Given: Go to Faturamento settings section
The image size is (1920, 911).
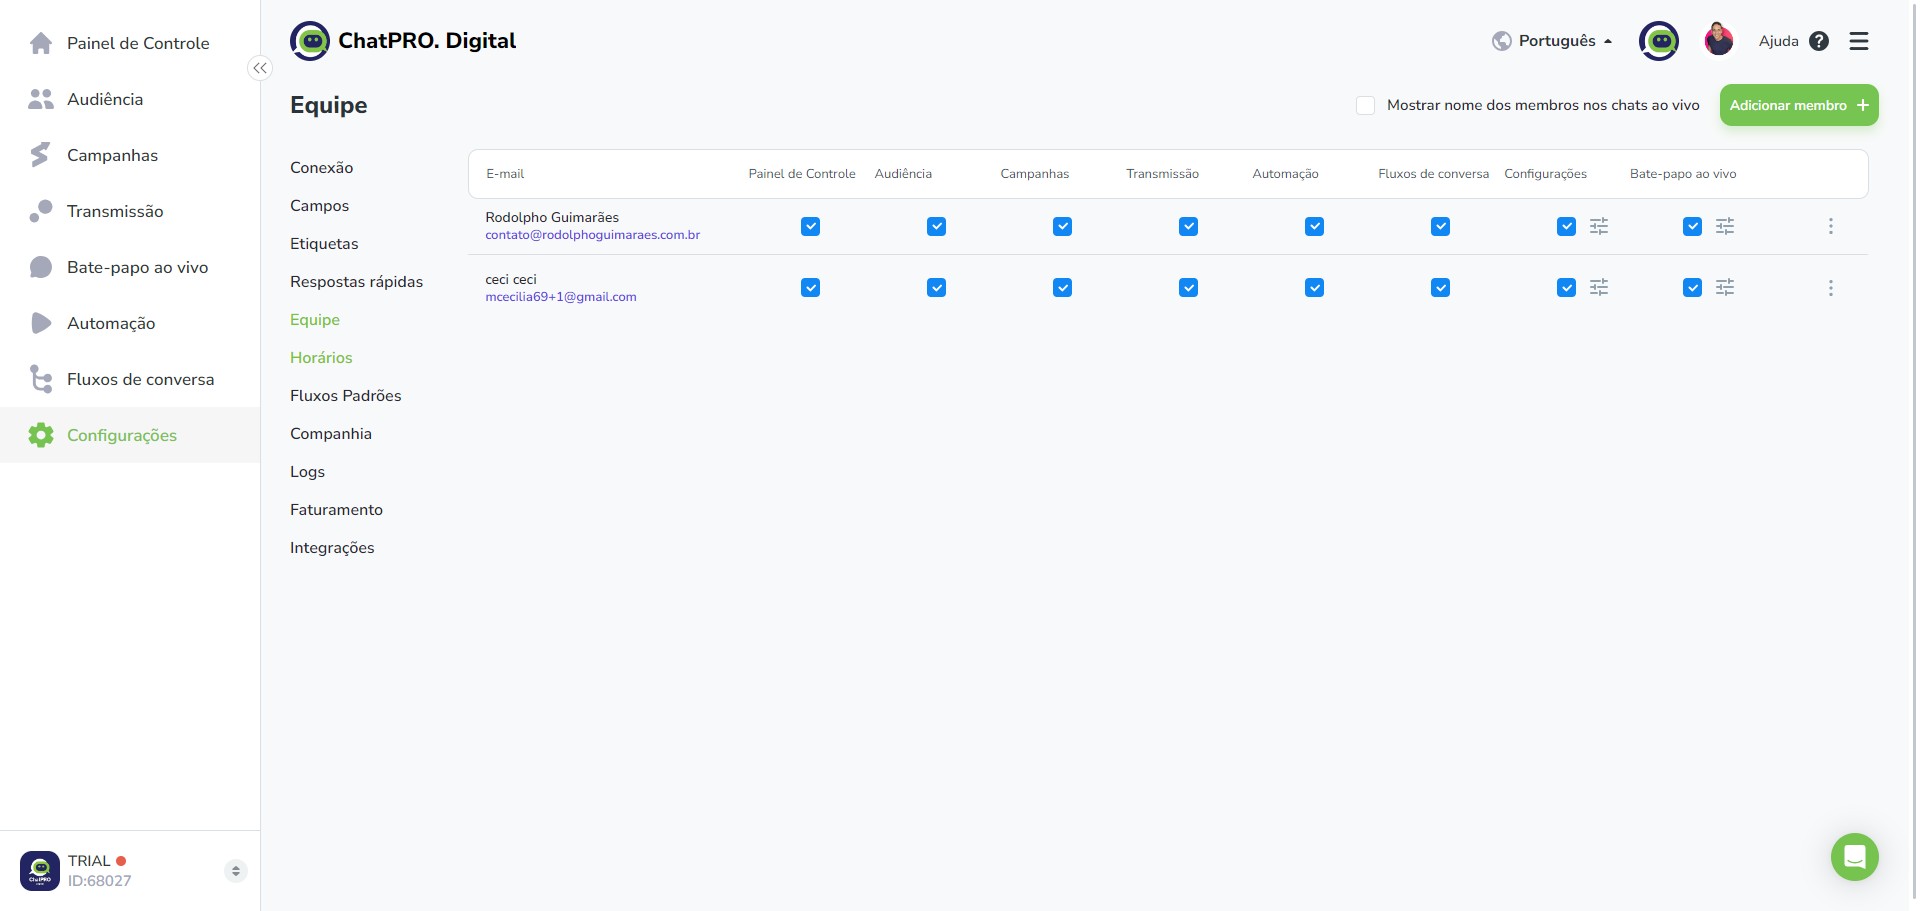Looking at the screenshot, I should click(337, 510).
